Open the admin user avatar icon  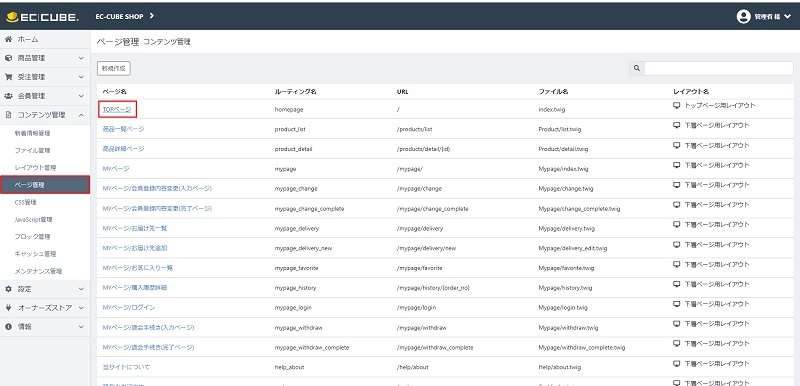743,16
